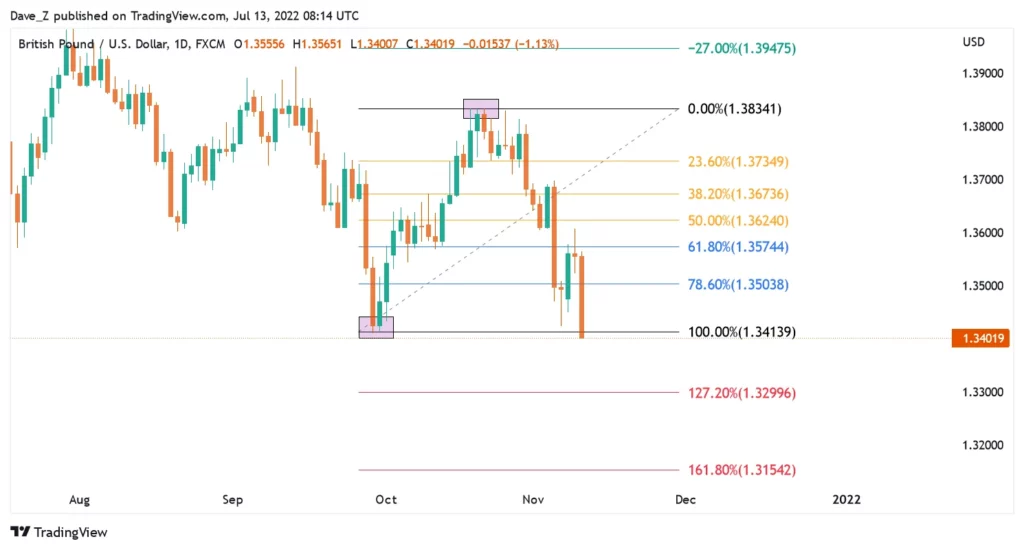Image resolution: width=1024 pixels, height=550 pixels.
Task: Click the 1.39000 price axis label
Action: coord(980,74)
